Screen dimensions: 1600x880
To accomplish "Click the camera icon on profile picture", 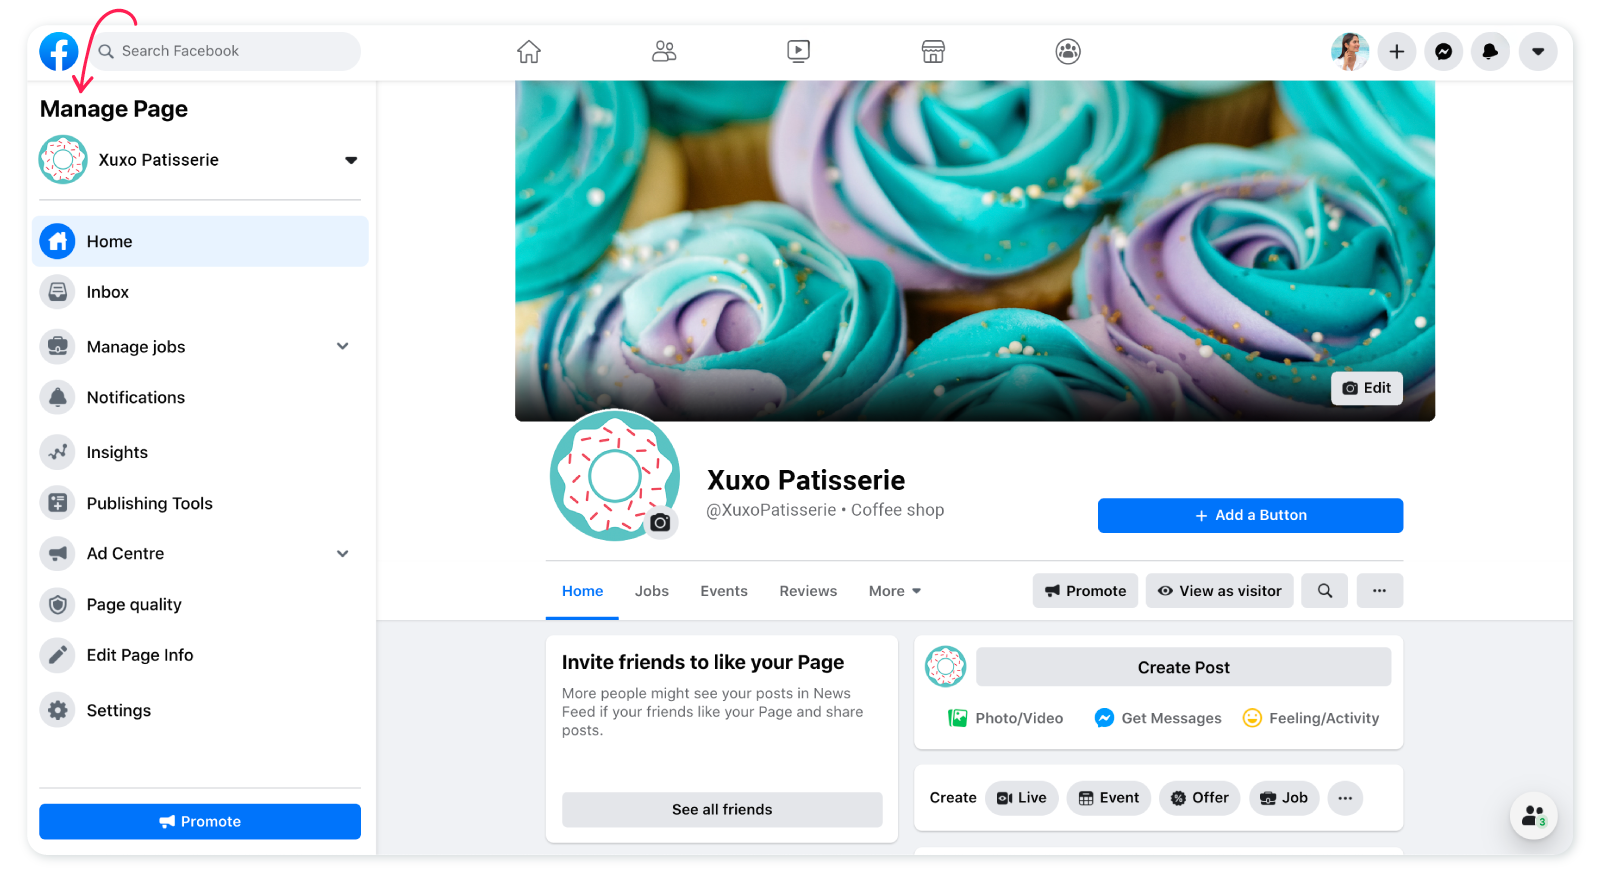I will pyautogui.click(x=660, y=522).
